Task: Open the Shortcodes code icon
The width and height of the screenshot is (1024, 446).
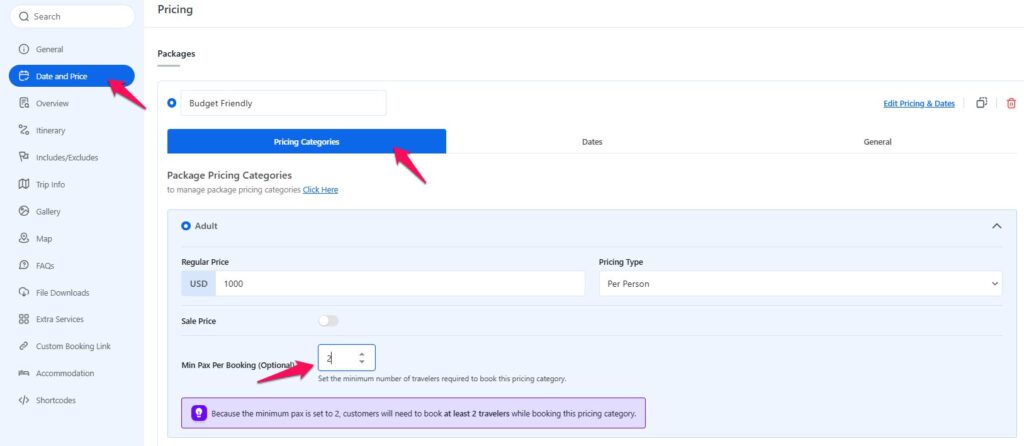Action: point(24,400)
